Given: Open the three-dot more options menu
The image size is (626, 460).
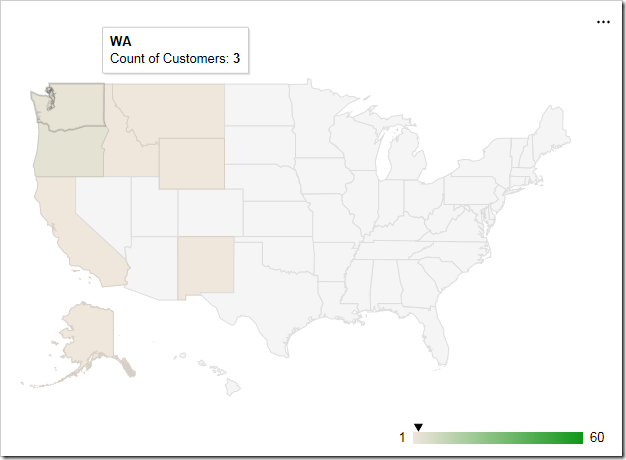Looking at the screenshot, I should pos(603,22).
